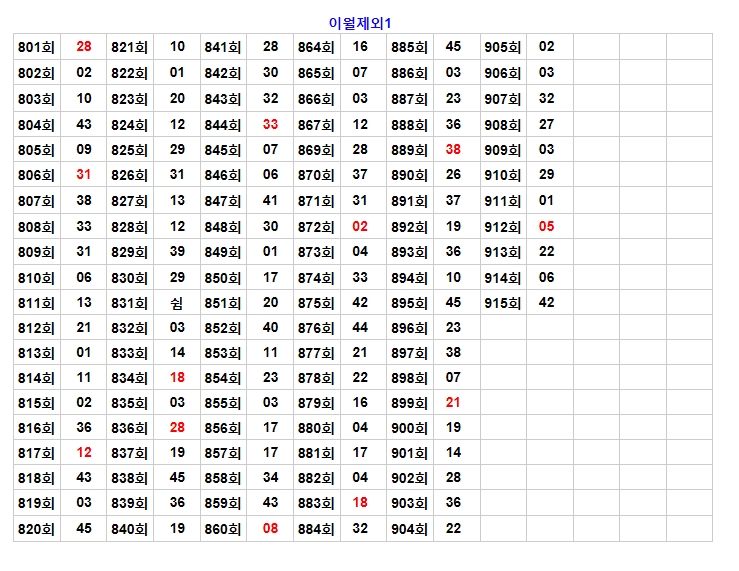This screenshot has width=739, height=571.
Task: Select the 801회 round cell
Action: 36,47
